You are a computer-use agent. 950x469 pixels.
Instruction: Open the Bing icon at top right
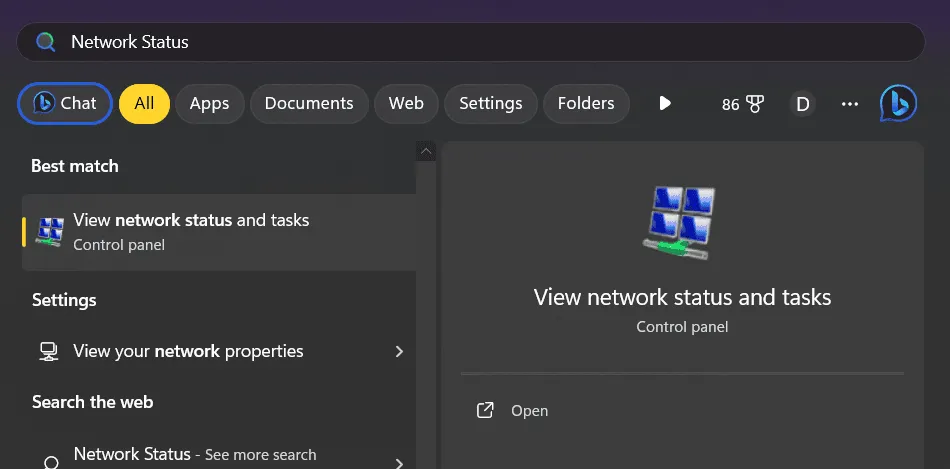click(899, 104)
